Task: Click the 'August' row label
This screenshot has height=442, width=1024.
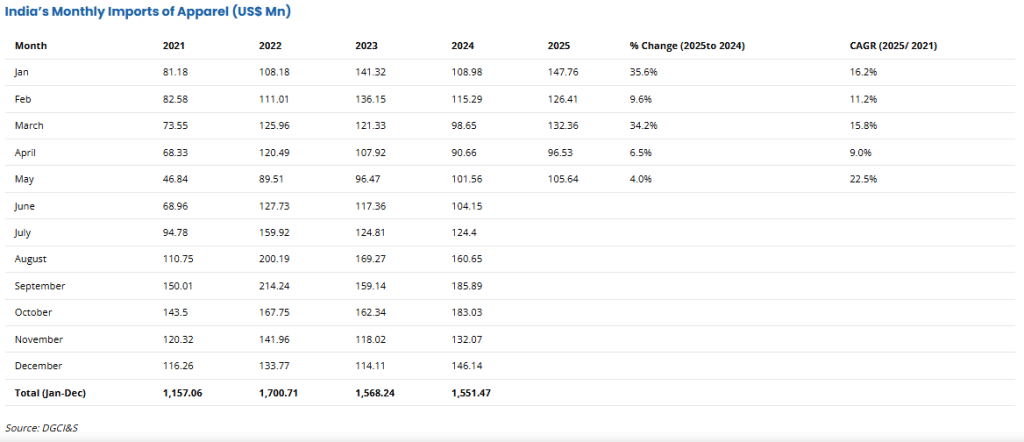Action: point(31,259)
